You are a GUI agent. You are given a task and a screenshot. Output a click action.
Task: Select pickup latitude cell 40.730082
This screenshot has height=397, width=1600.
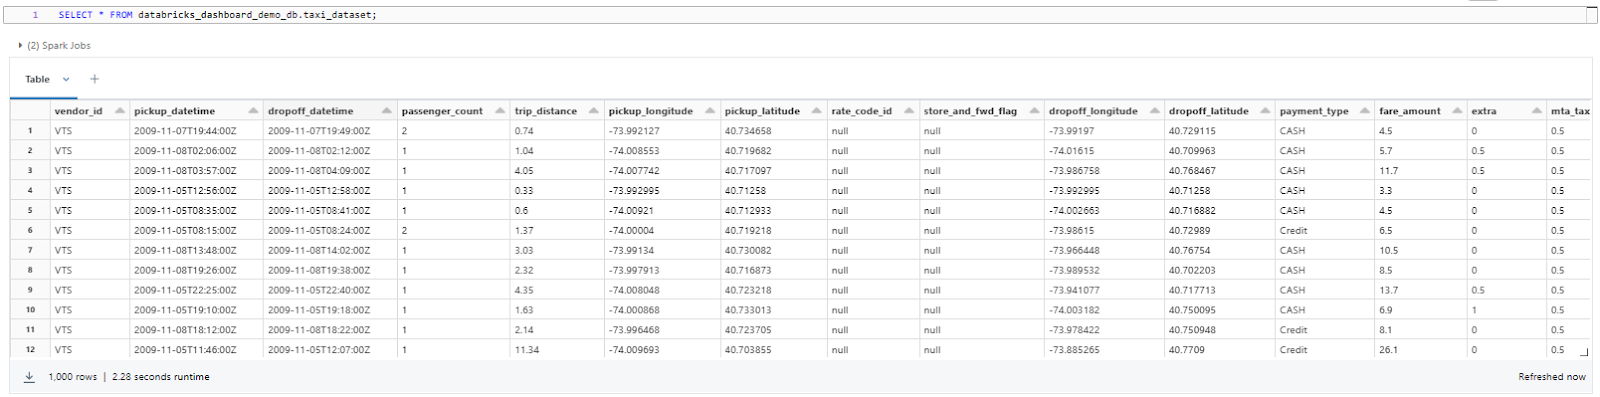point(773,251)
